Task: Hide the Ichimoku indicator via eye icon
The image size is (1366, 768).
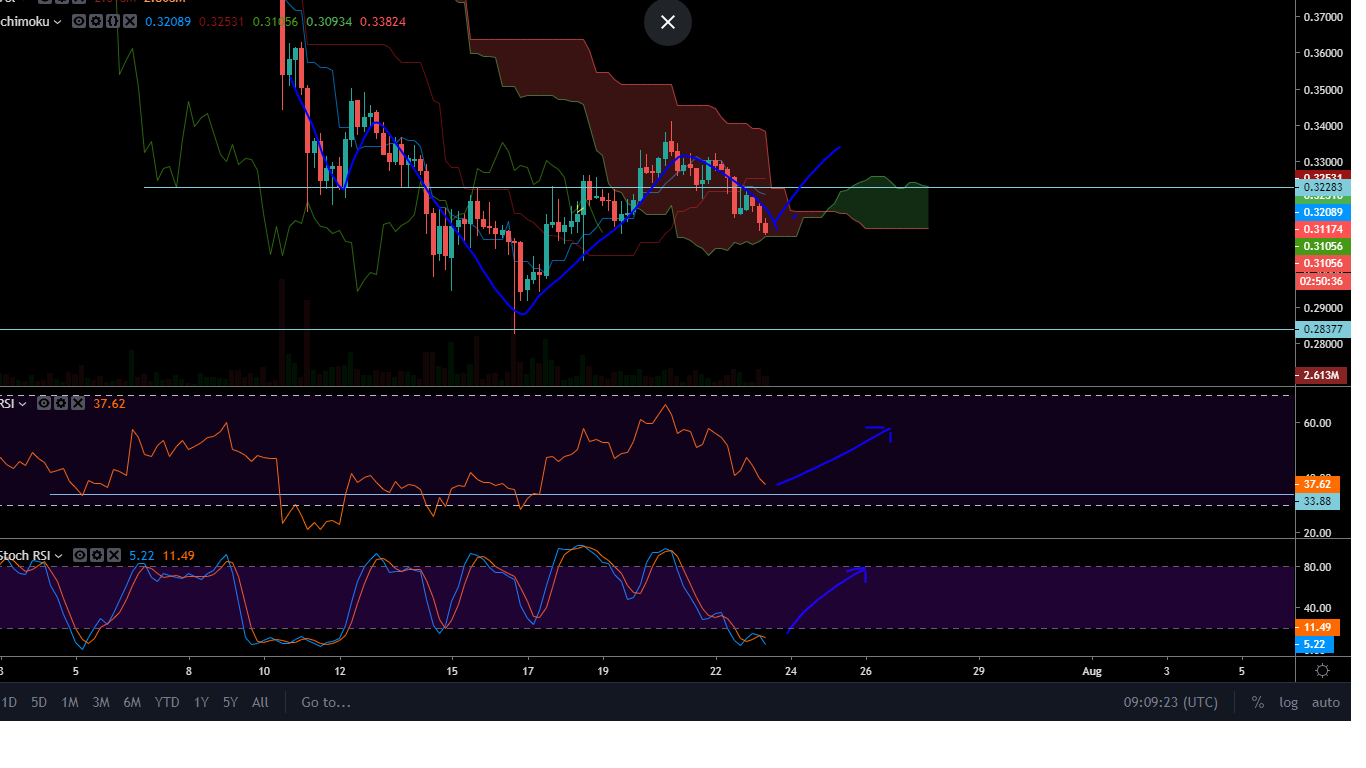Action: coord(80,21)
